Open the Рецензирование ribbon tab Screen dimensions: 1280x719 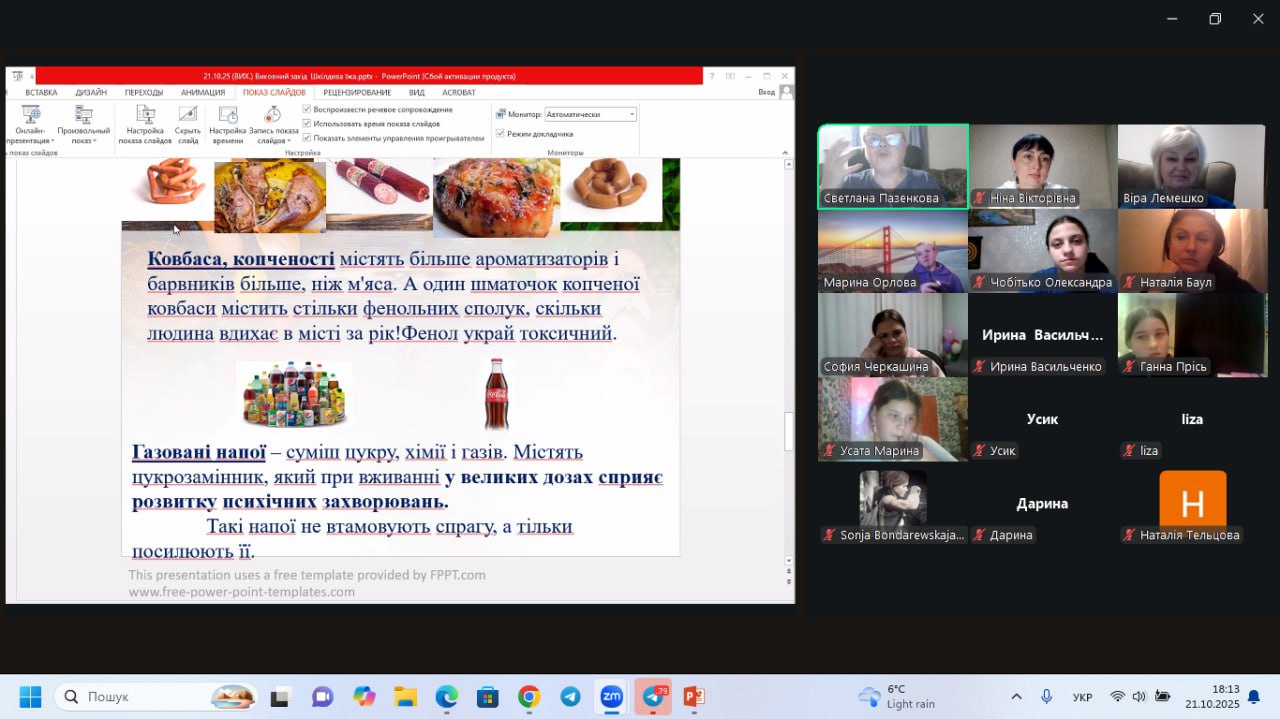(x=357, y=92)
